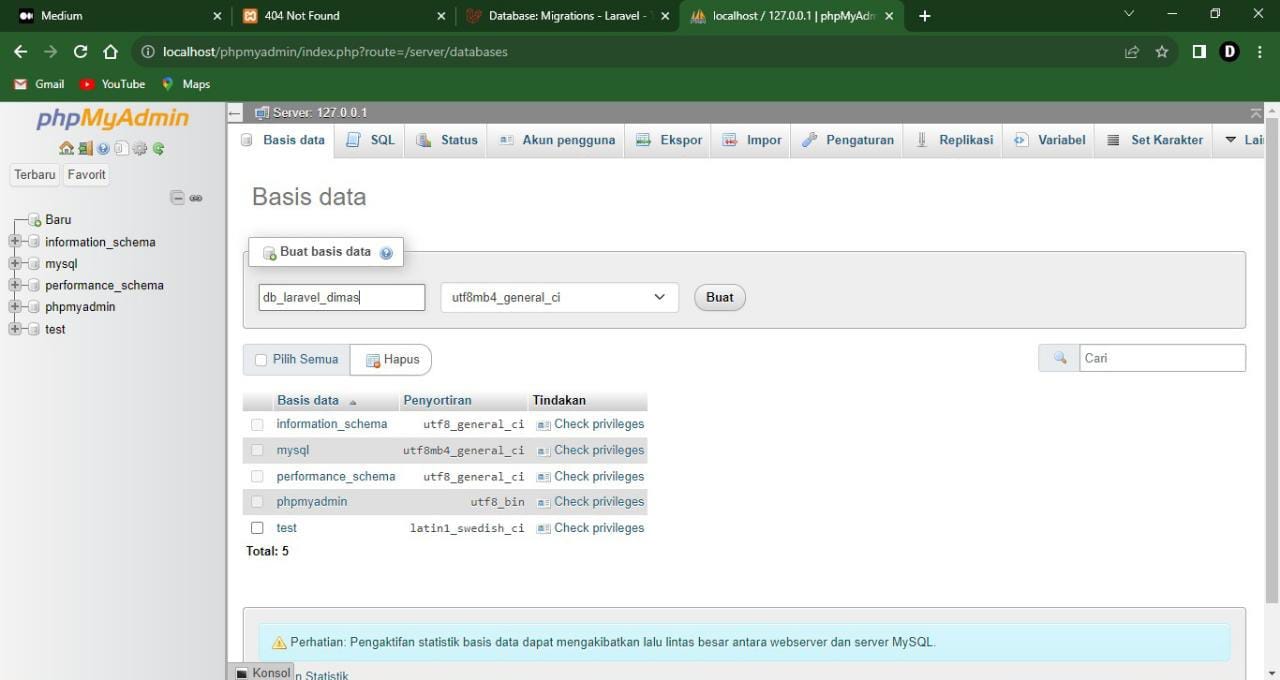Click the database name input containing db_laravel_dimas
This screenshot has width=1280, height=680.
341,297
